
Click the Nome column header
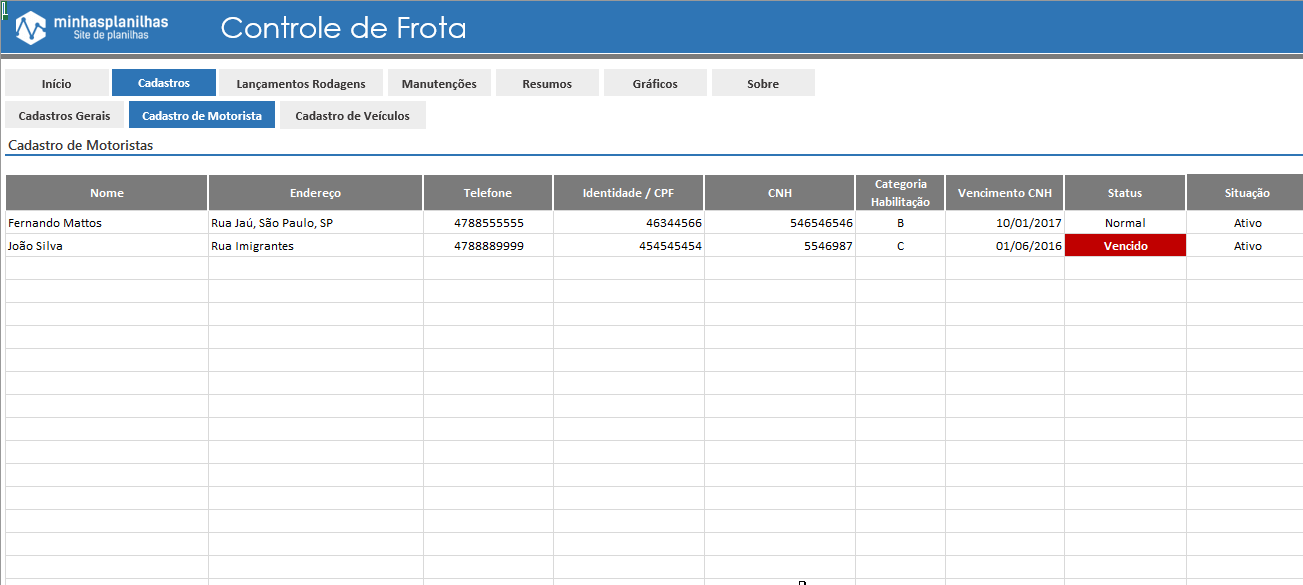click(x=107, y=193)
